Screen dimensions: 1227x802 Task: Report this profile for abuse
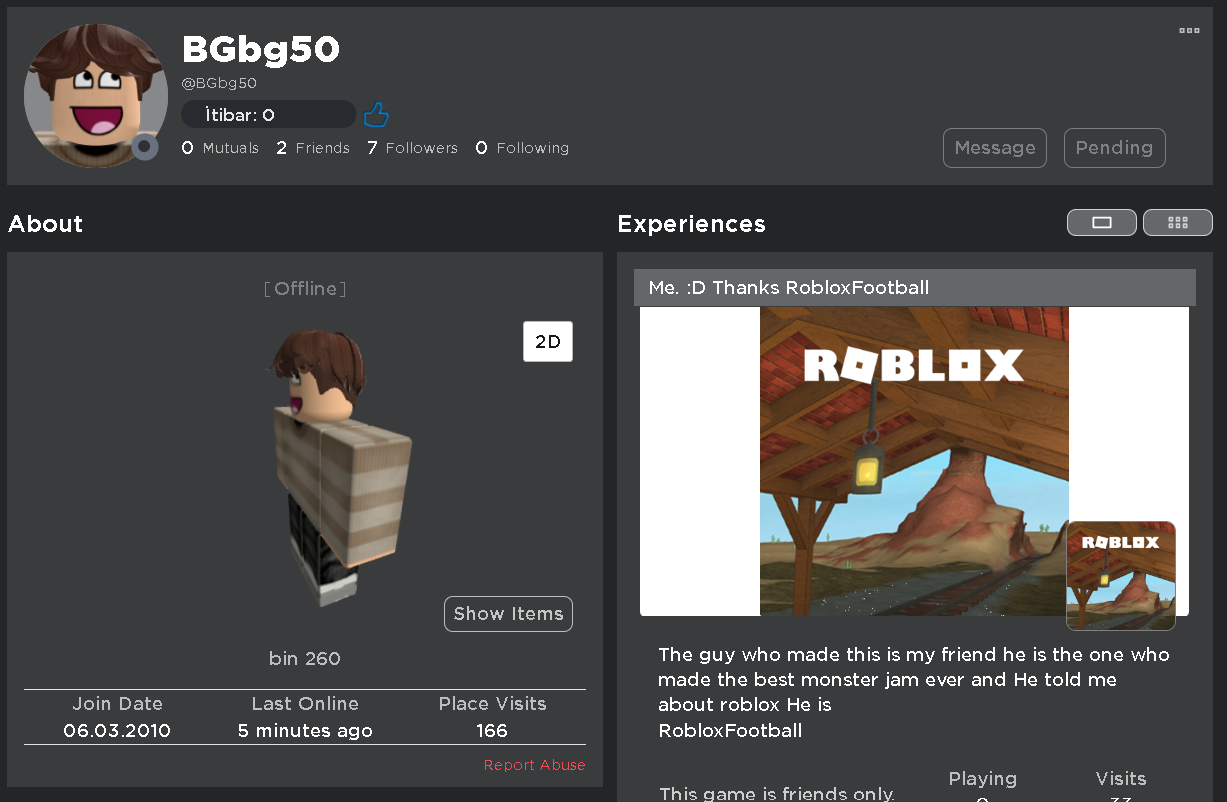535,765
